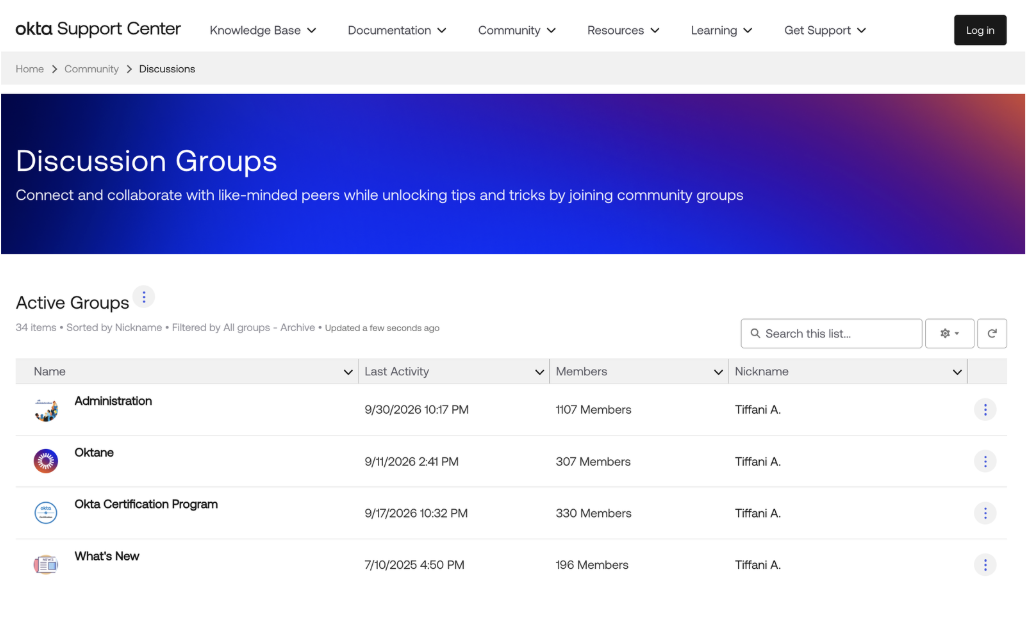1034x644 pixels.
Task: Open row actions menu for Oktane
Action: 985,461
